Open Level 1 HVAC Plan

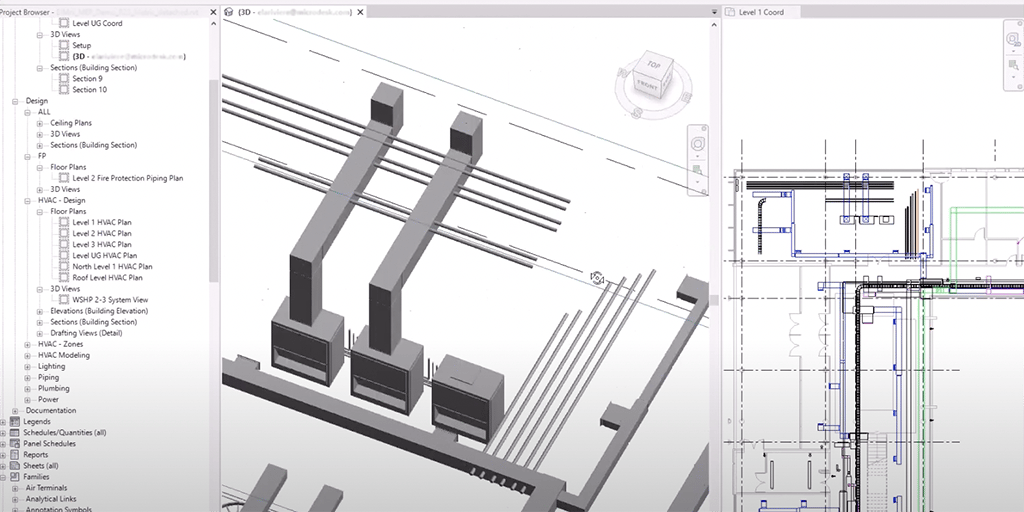[x=102, y=222]
